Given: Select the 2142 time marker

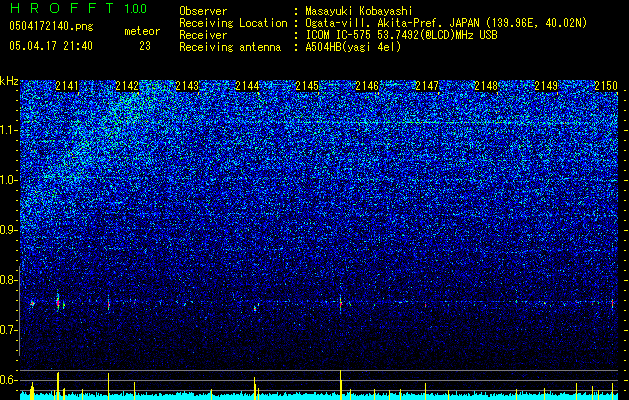Looking at the screenshot, I should (127, 86).
